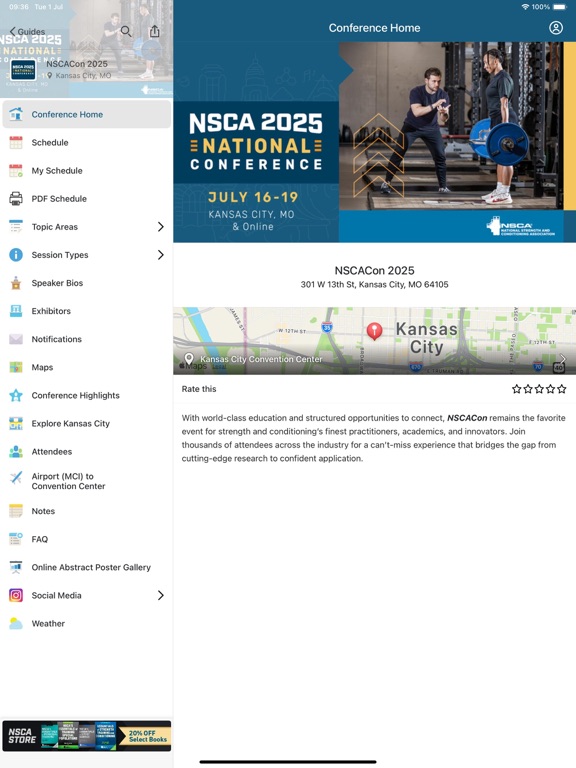The width and height of the screenshot is (576, 768).
Task: Tap the Exhibitors booth icon
Action: click(16, 311)
